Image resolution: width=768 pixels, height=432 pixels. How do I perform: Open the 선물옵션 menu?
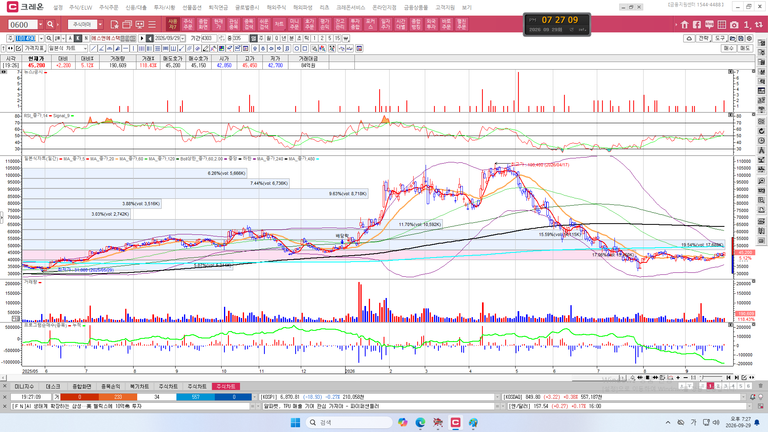pyautogui.click(x=192, y=7)
